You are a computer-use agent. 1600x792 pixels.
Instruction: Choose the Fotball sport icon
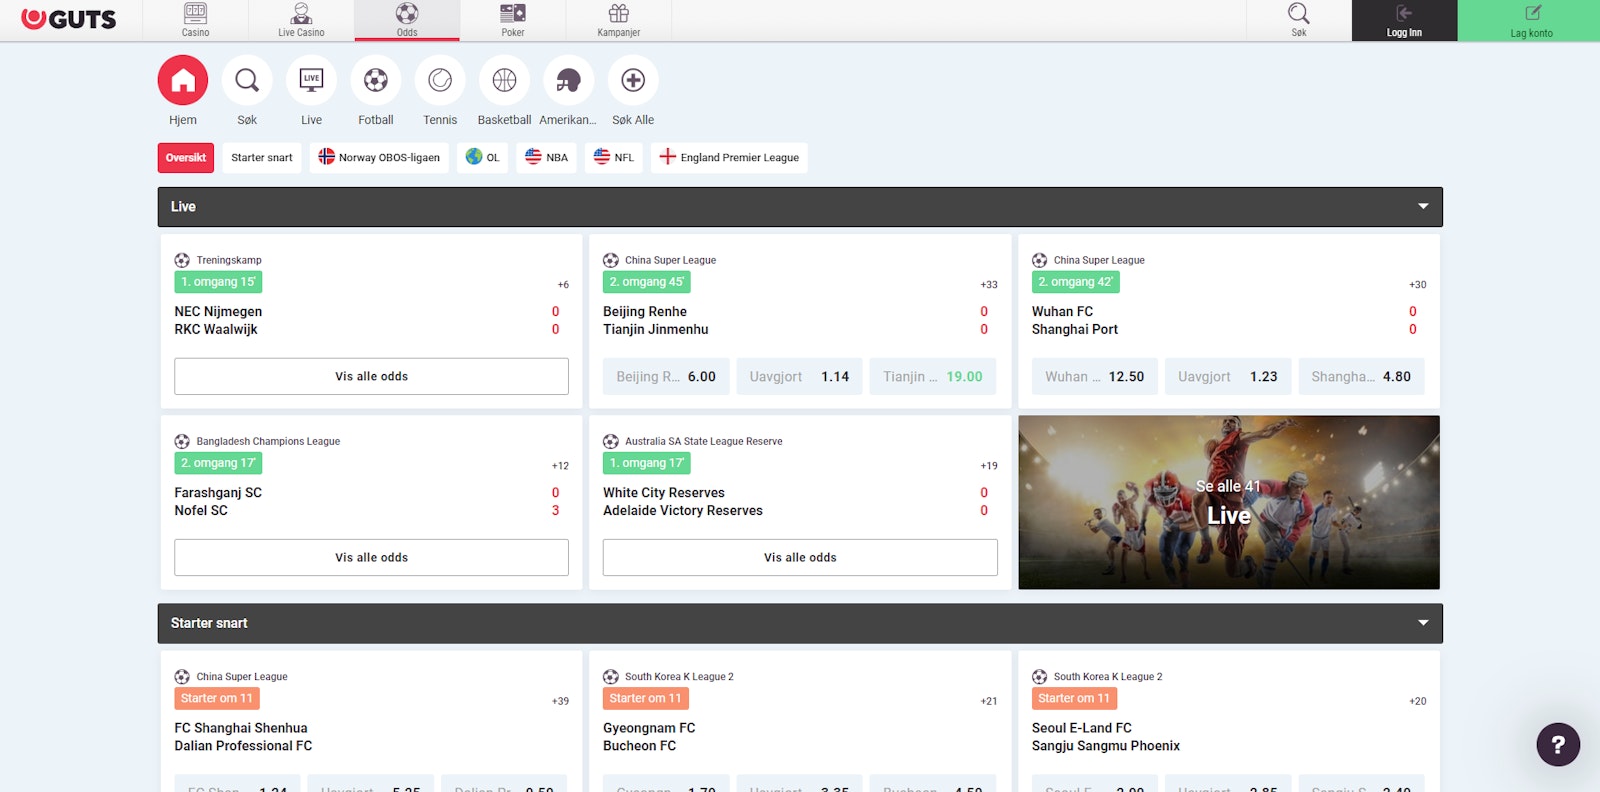(x=376, y=81)
